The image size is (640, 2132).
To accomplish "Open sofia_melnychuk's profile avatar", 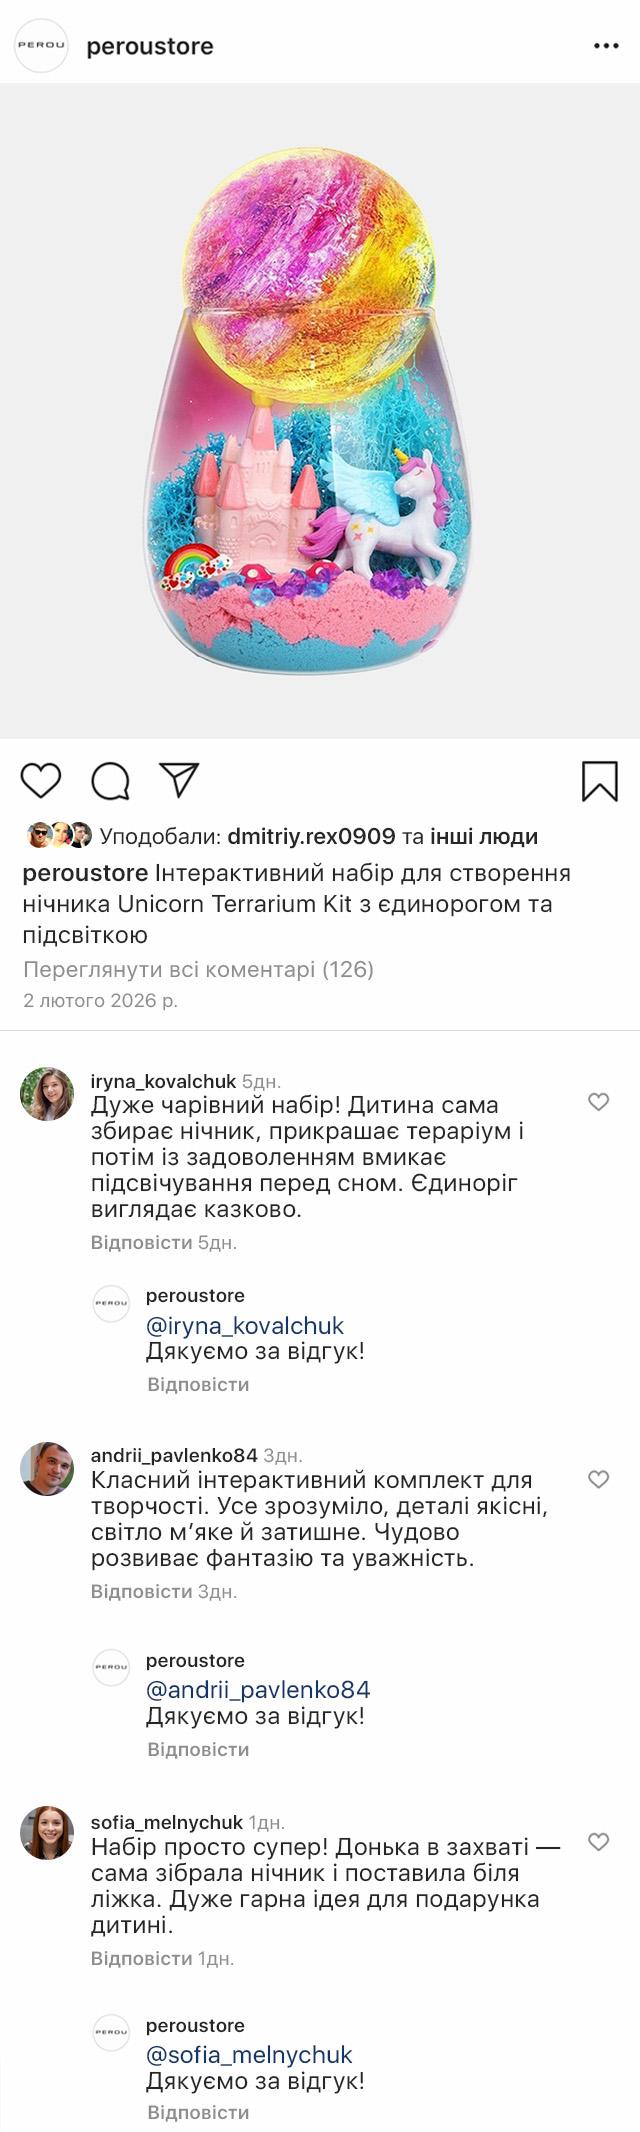I will [x=47, y=1832].
